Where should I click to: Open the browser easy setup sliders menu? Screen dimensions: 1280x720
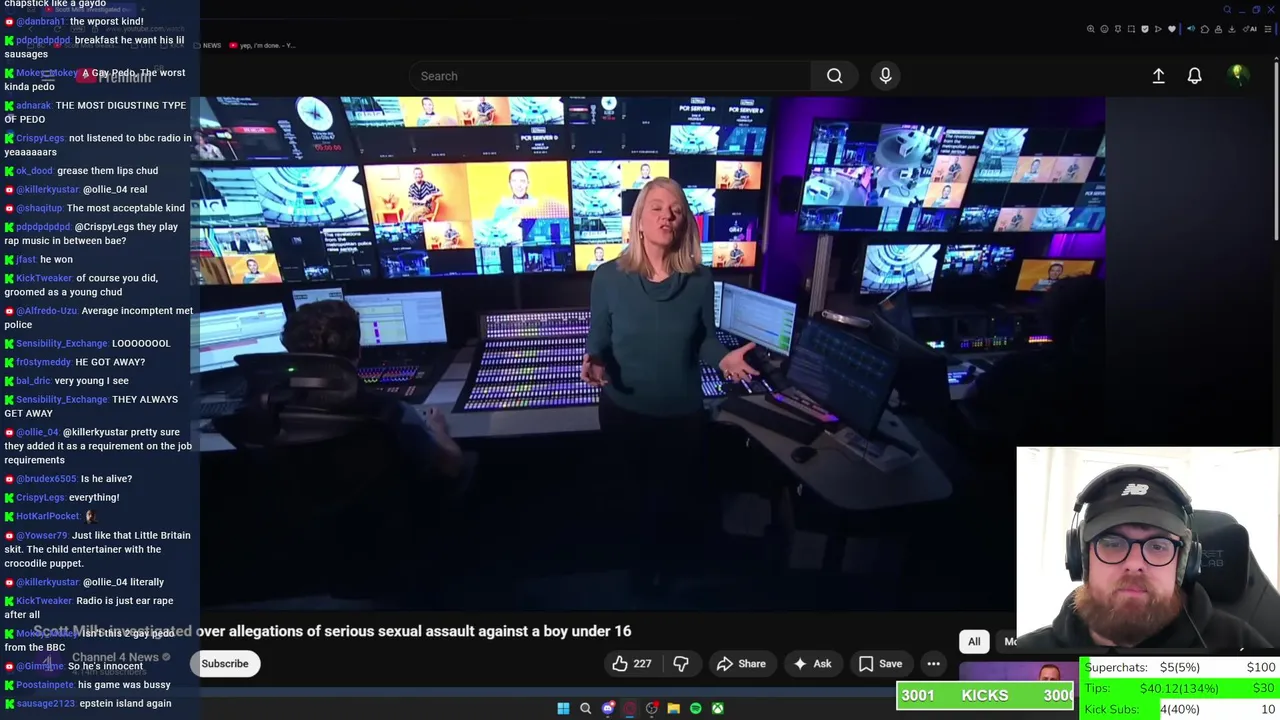[x=1267, y=29]
